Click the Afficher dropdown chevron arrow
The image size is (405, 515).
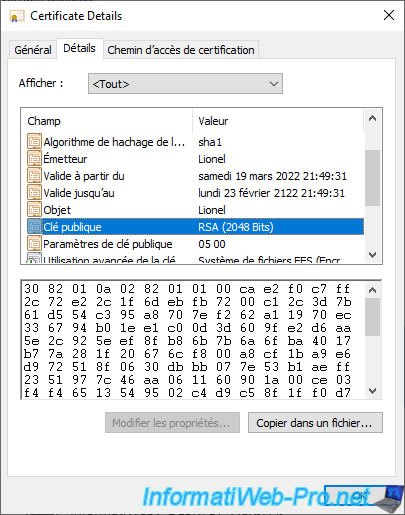pyautogui.click(x=274, y=84)
